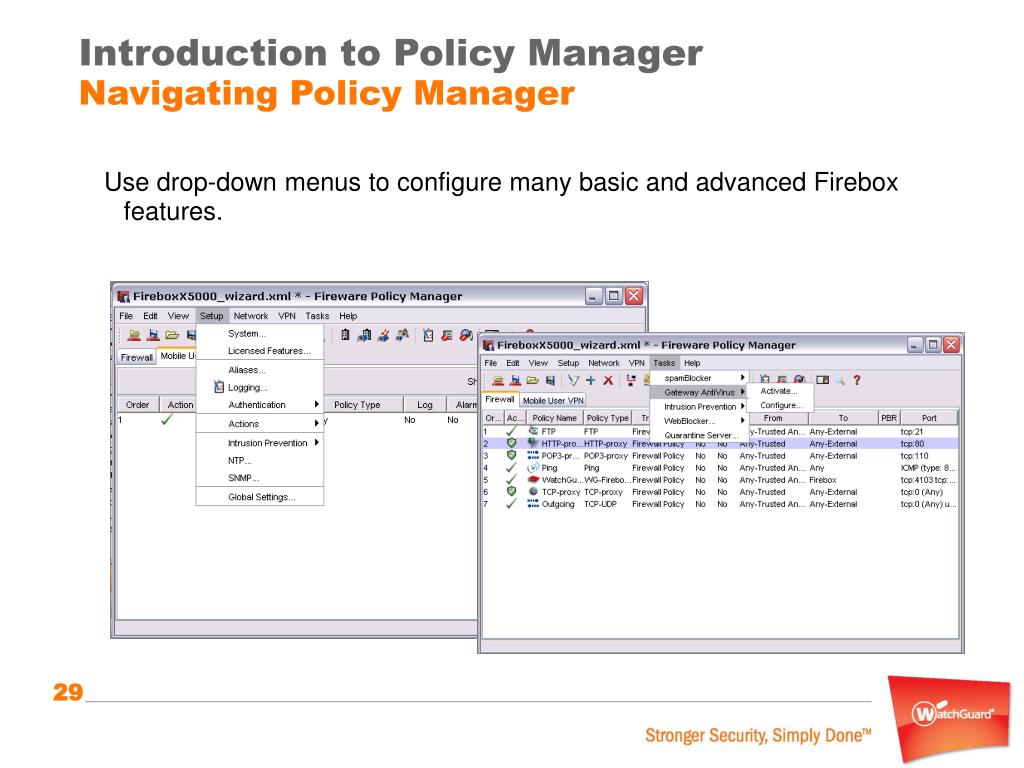Expand Intrusion Prevention submenu in Tasks menu
Screen dimensions: 1024x768
(x=699, y=406)
